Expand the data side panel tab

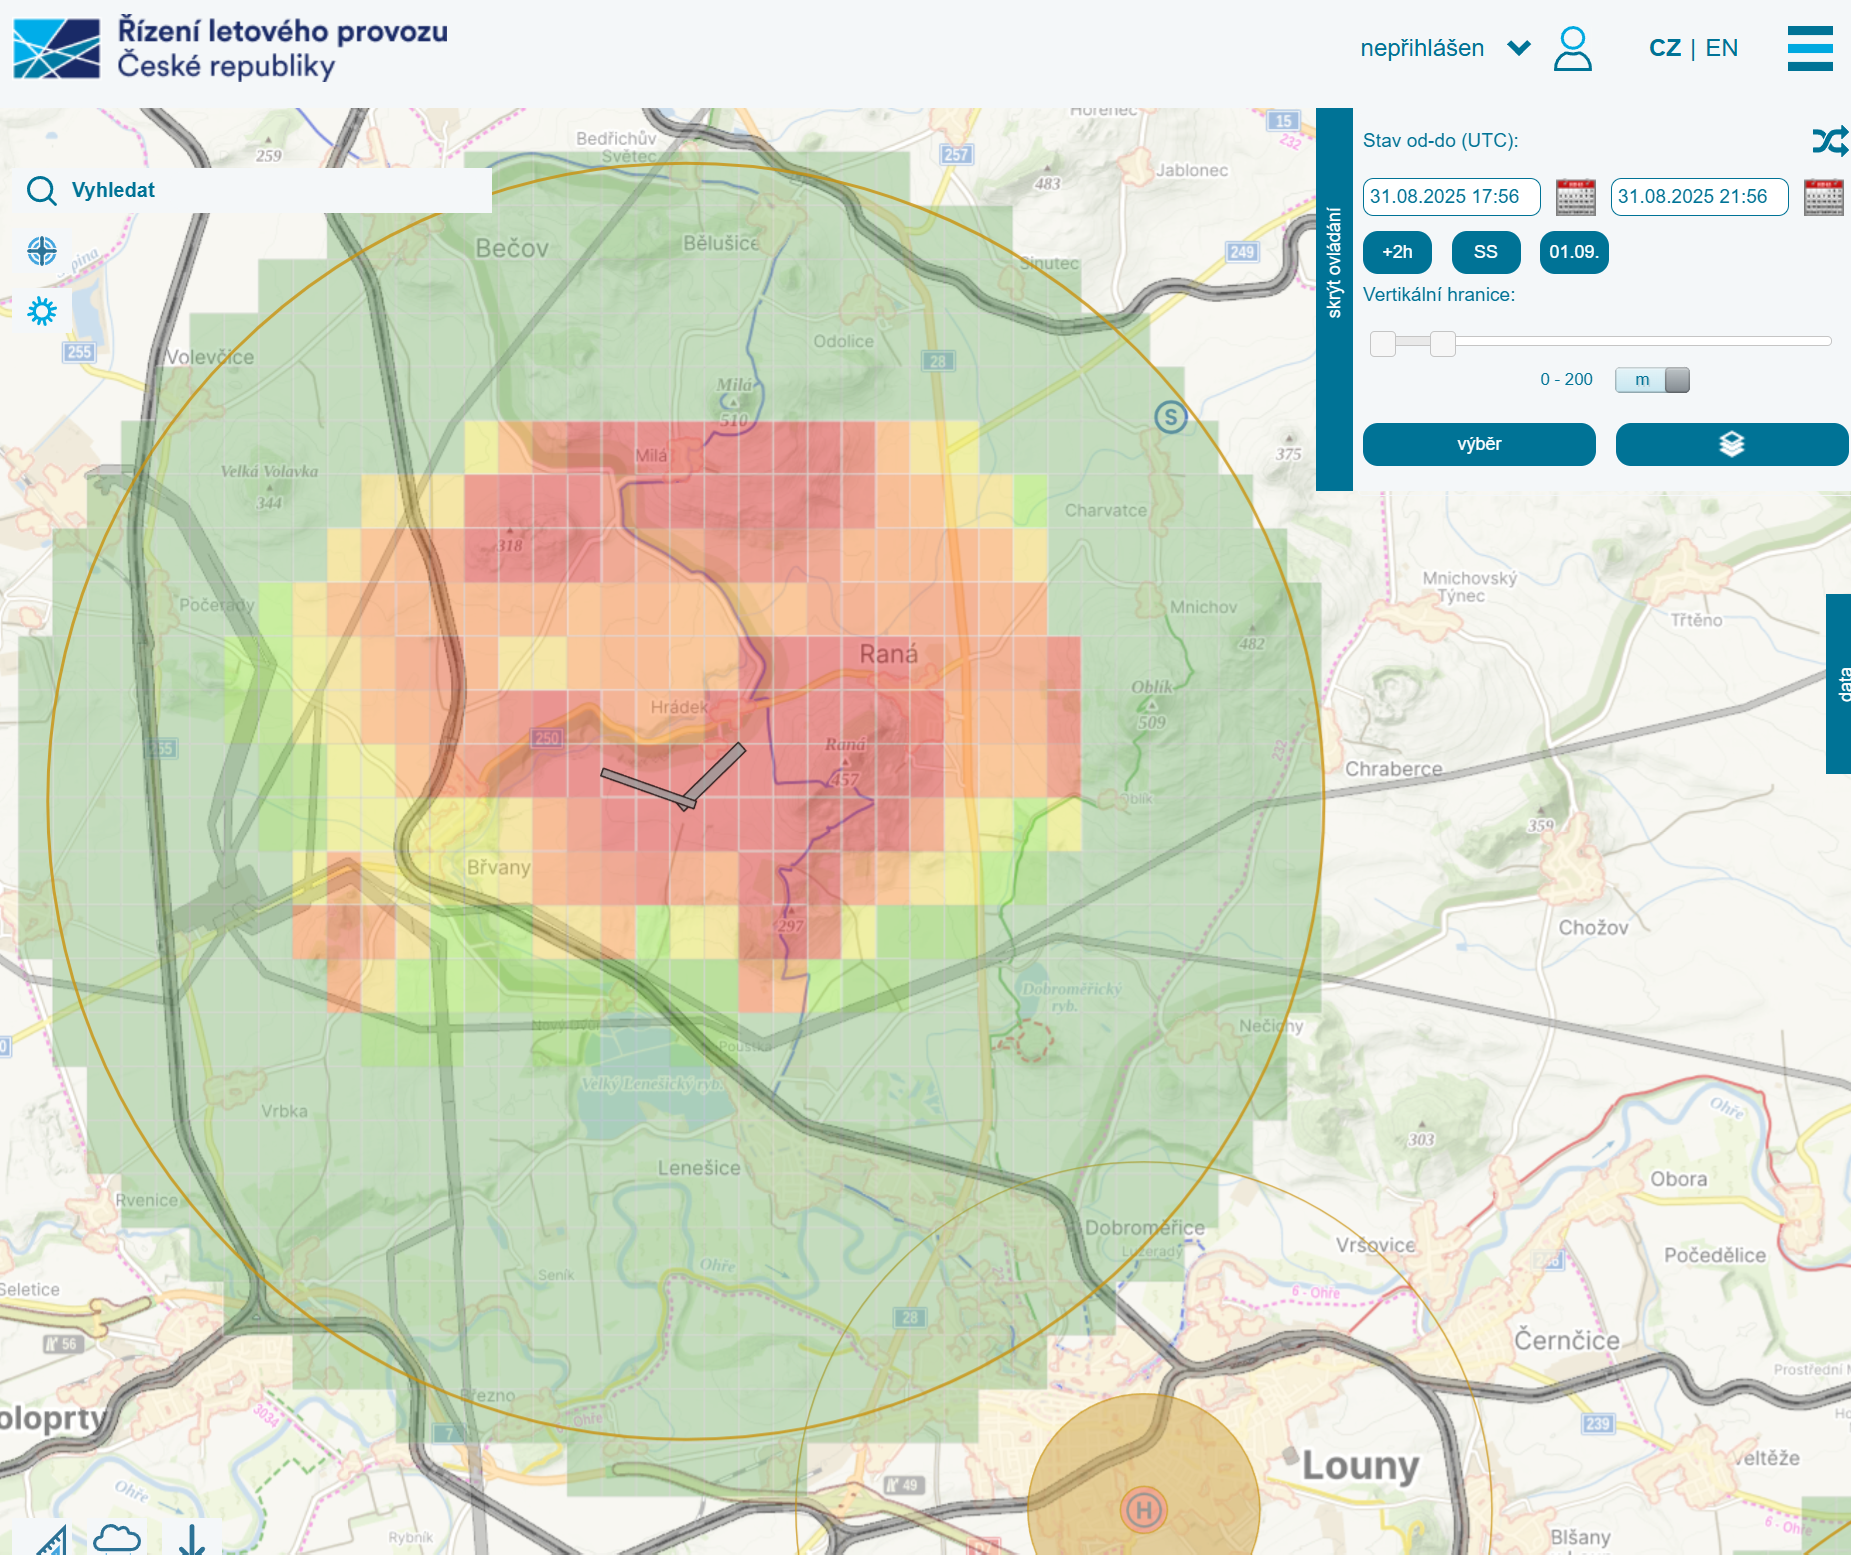[x=1839, y=684]
